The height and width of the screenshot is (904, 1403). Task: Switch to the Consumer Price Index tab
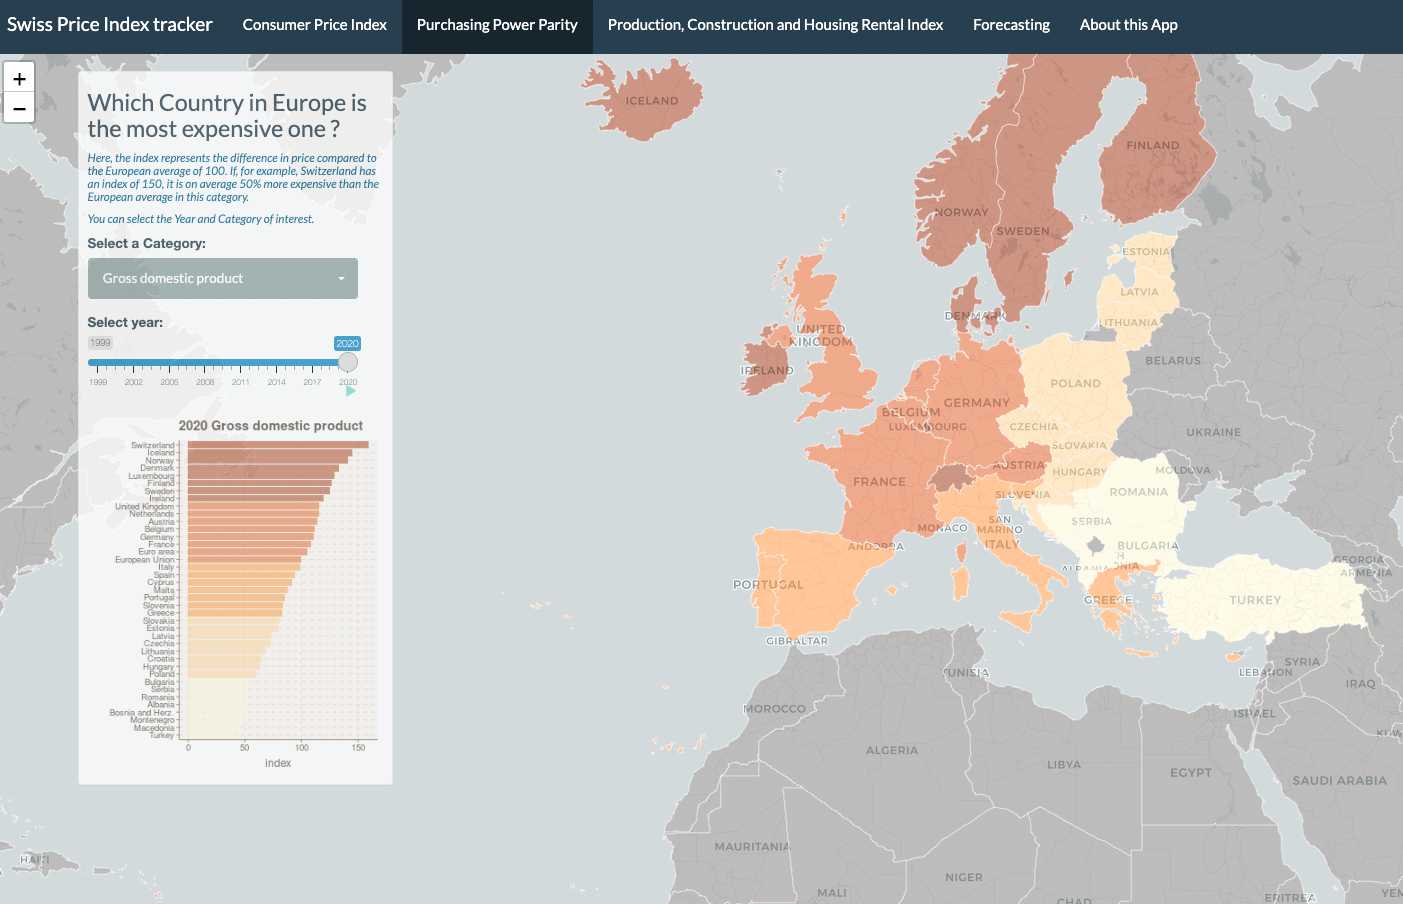pos(314,24)
